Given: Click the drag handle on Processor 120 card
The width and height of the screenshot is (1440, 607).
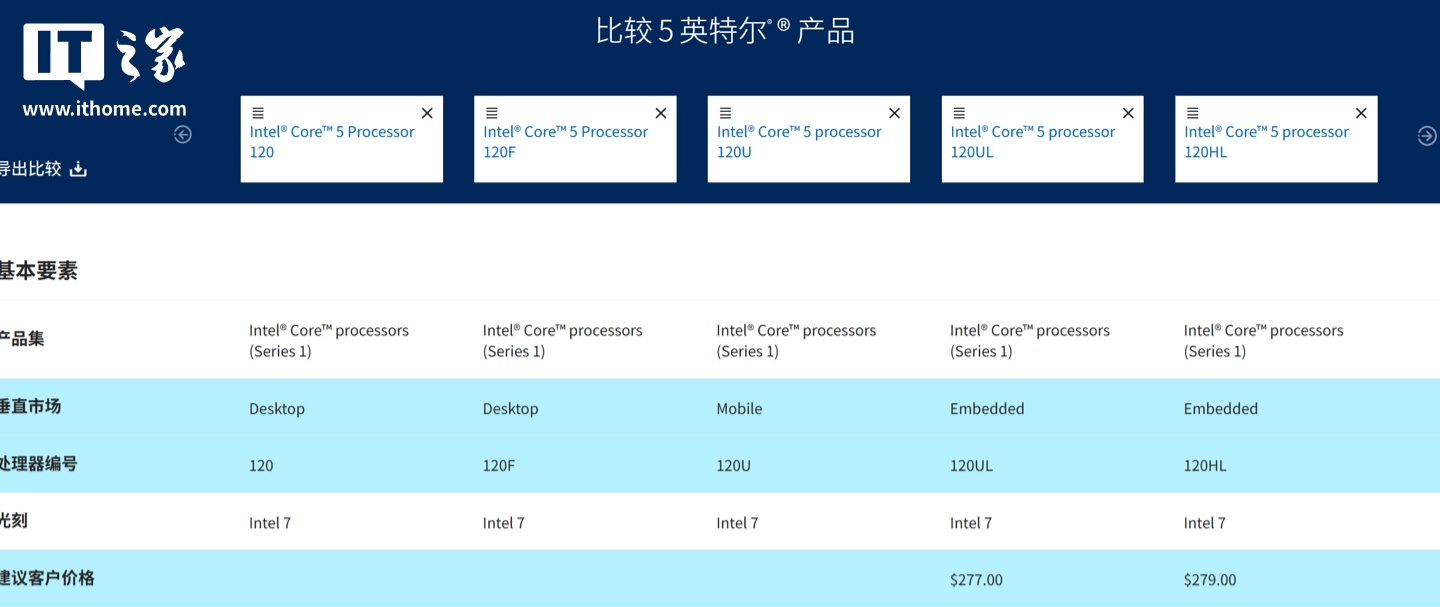Looking at the screenshot, I should [257, 113].
